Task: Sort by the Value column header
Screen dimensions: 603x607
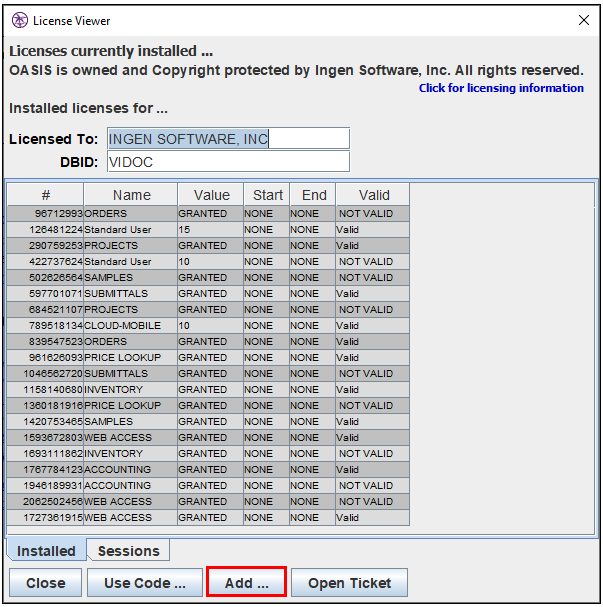Action: [x=211, y=195]
